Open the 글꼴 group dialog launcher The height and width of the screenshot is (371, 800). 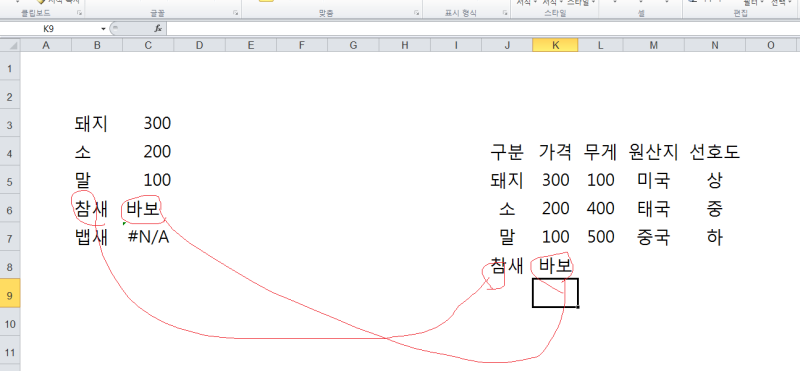coord(236,13)
